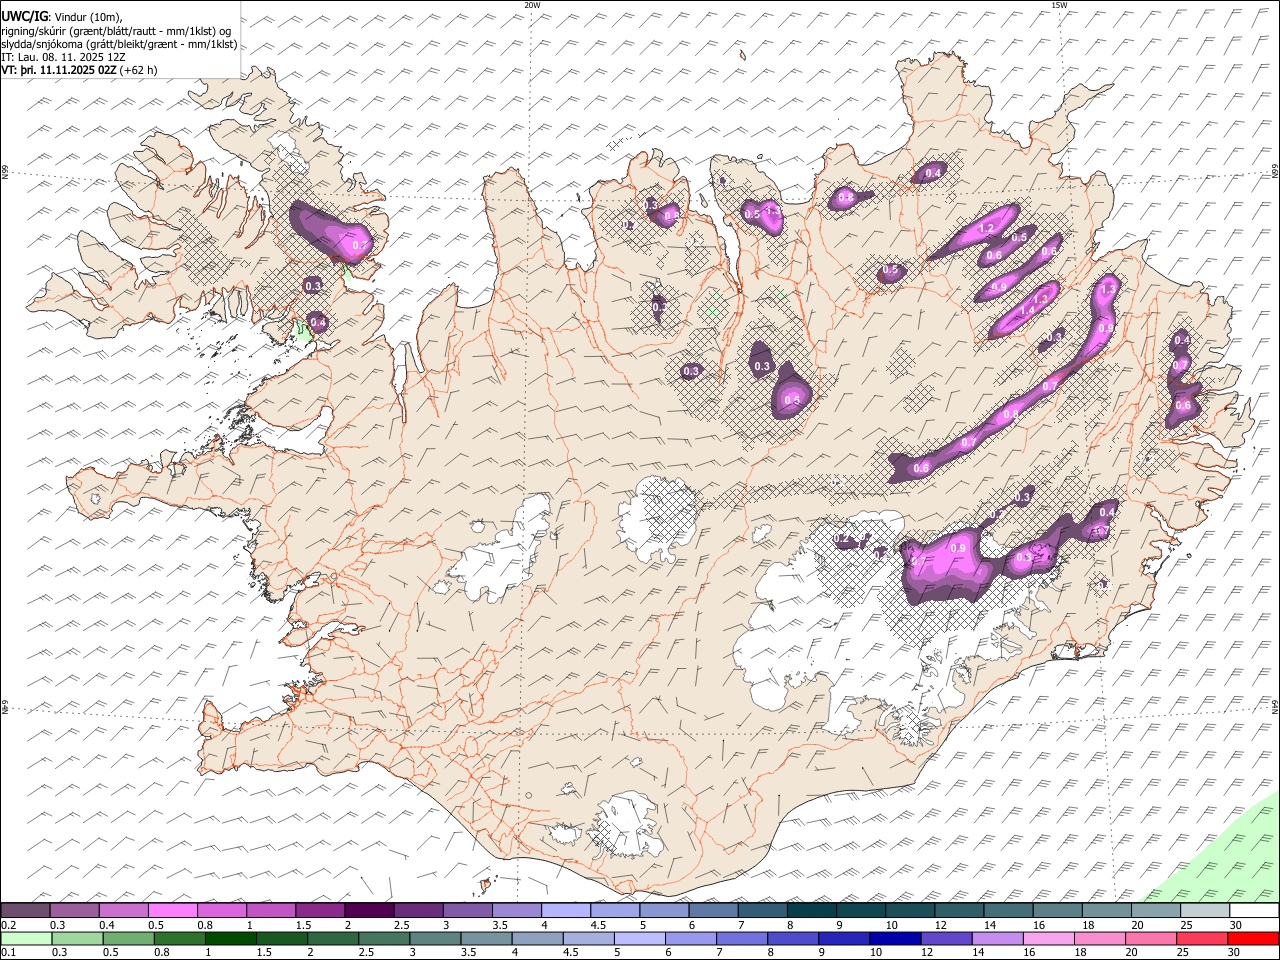Select the 14–16 violet rain swatch
The width and height of the screenshot is (1280, 960).
coord(997,939)
